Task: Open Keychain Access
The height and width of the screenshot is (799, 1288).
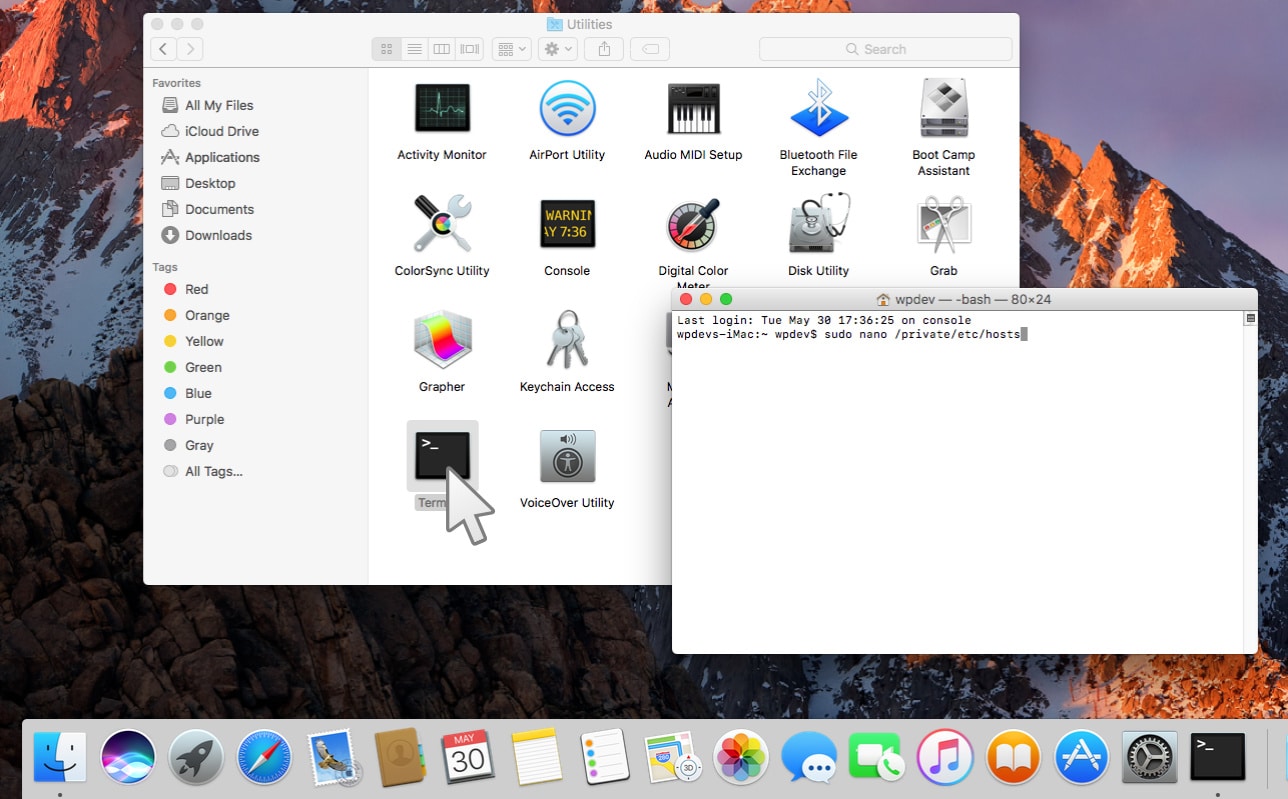Action: [567, 340]
